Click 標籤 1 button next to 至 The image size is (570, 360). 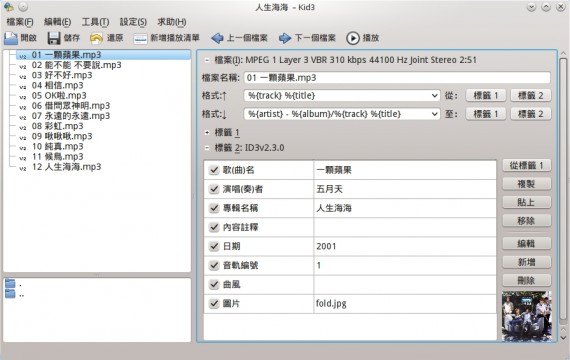(x=486, y=114)
